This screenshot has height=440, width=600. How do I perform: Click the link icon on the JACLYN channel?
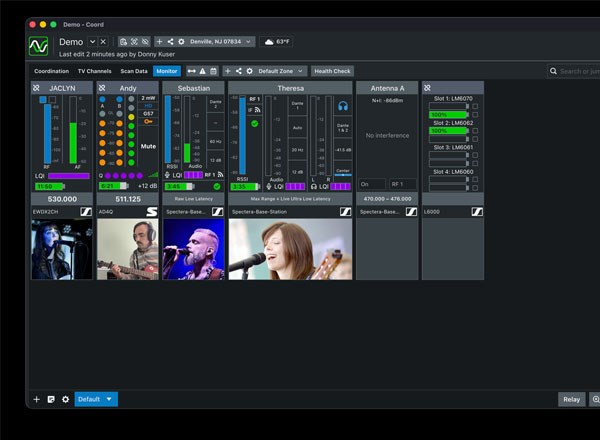pyautogui.click(x=36, y=88)
